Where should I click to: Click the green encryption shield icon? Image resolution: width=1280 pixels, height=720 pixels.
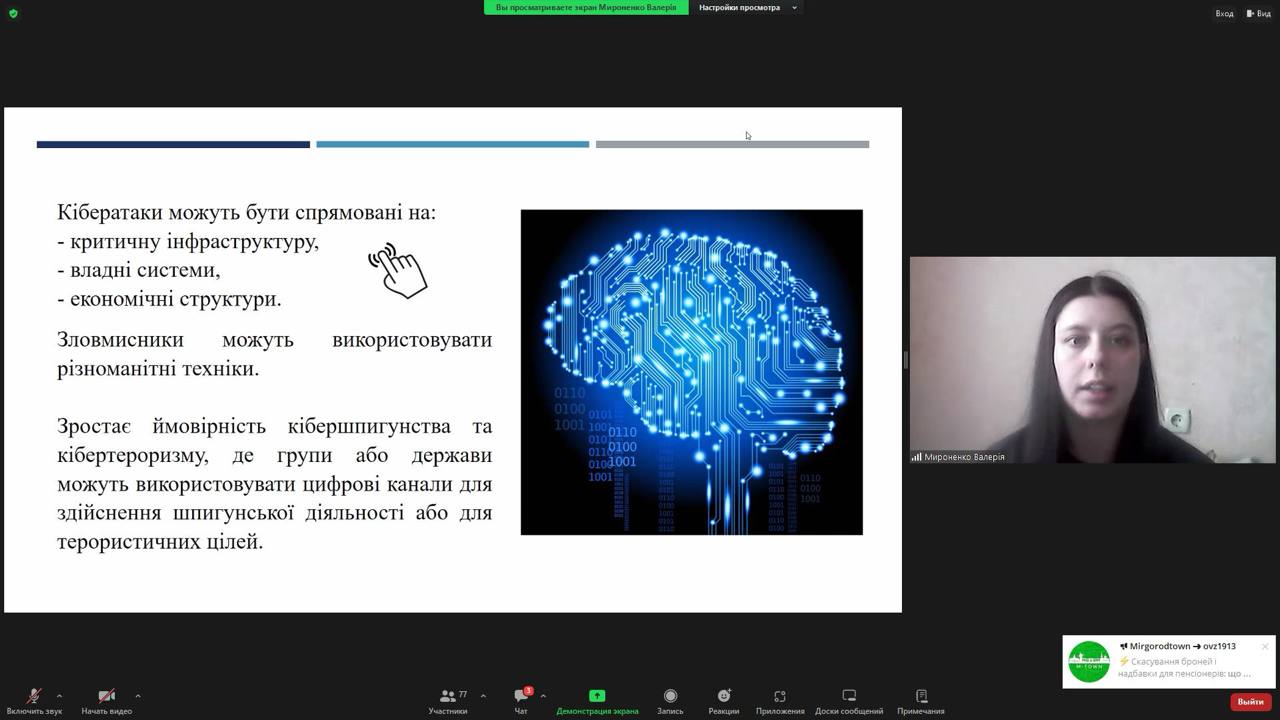pyautogui.click(x=13, y=13)
